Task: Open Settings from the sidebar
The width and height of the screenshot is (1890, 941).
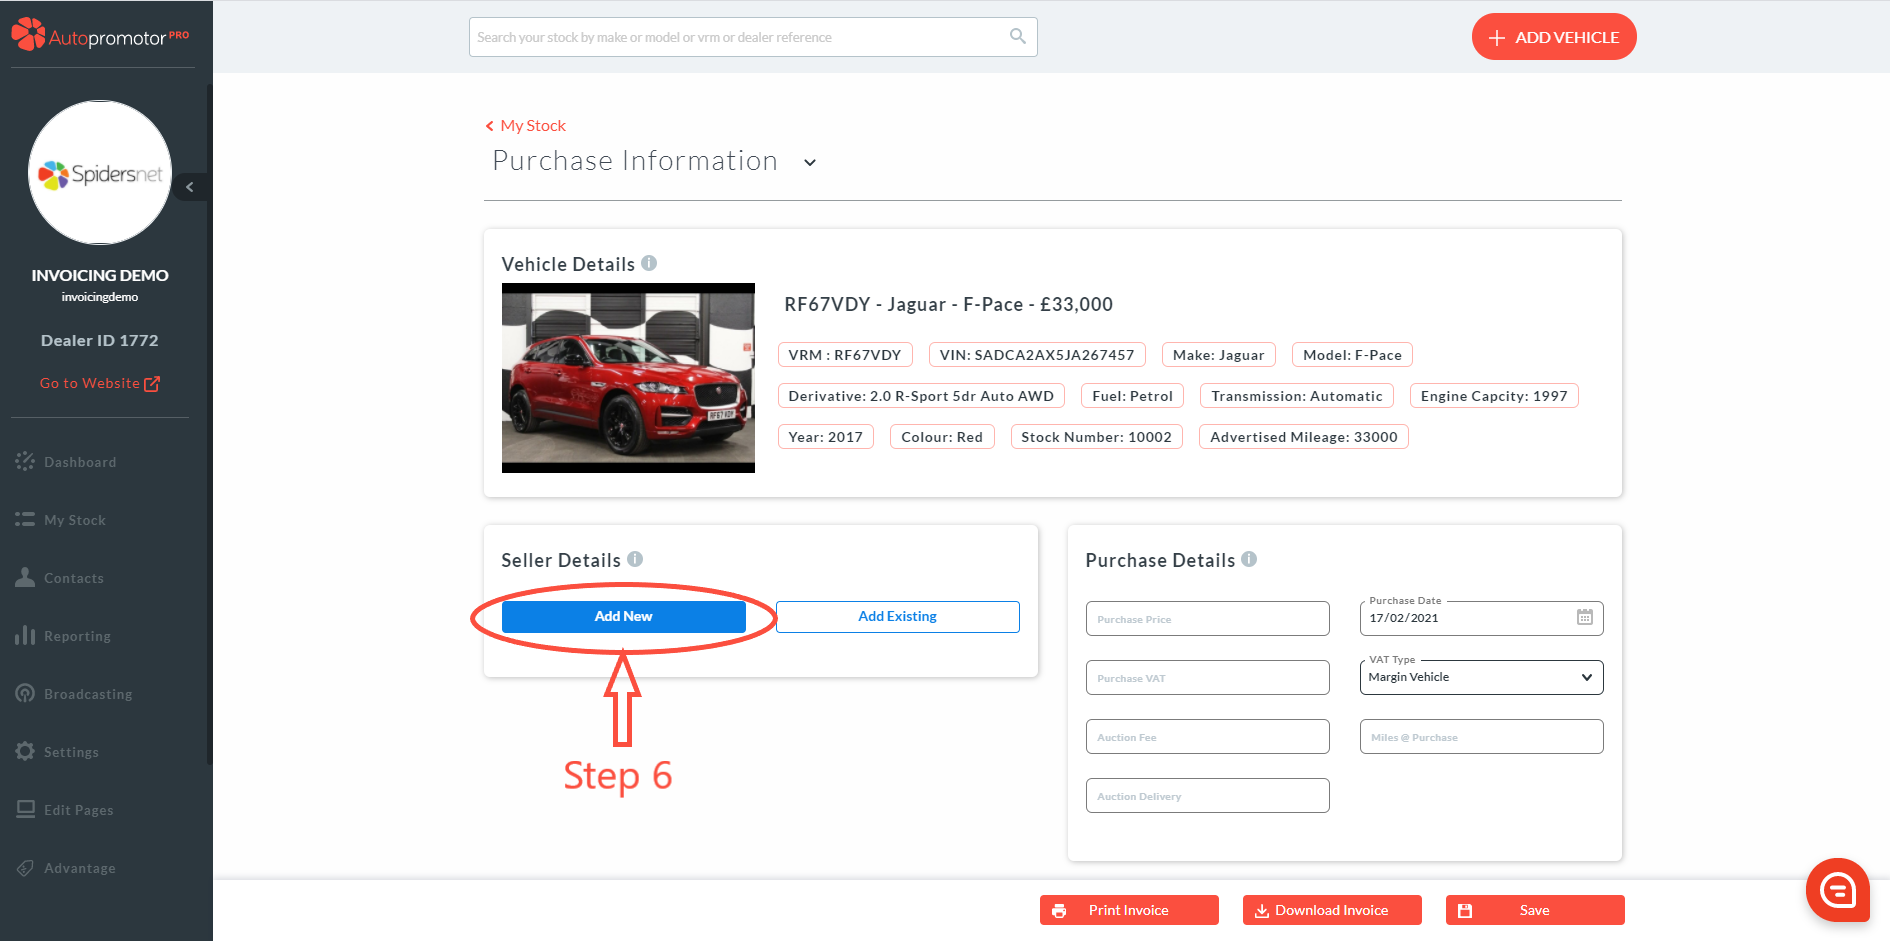Action: click(71, 752)
